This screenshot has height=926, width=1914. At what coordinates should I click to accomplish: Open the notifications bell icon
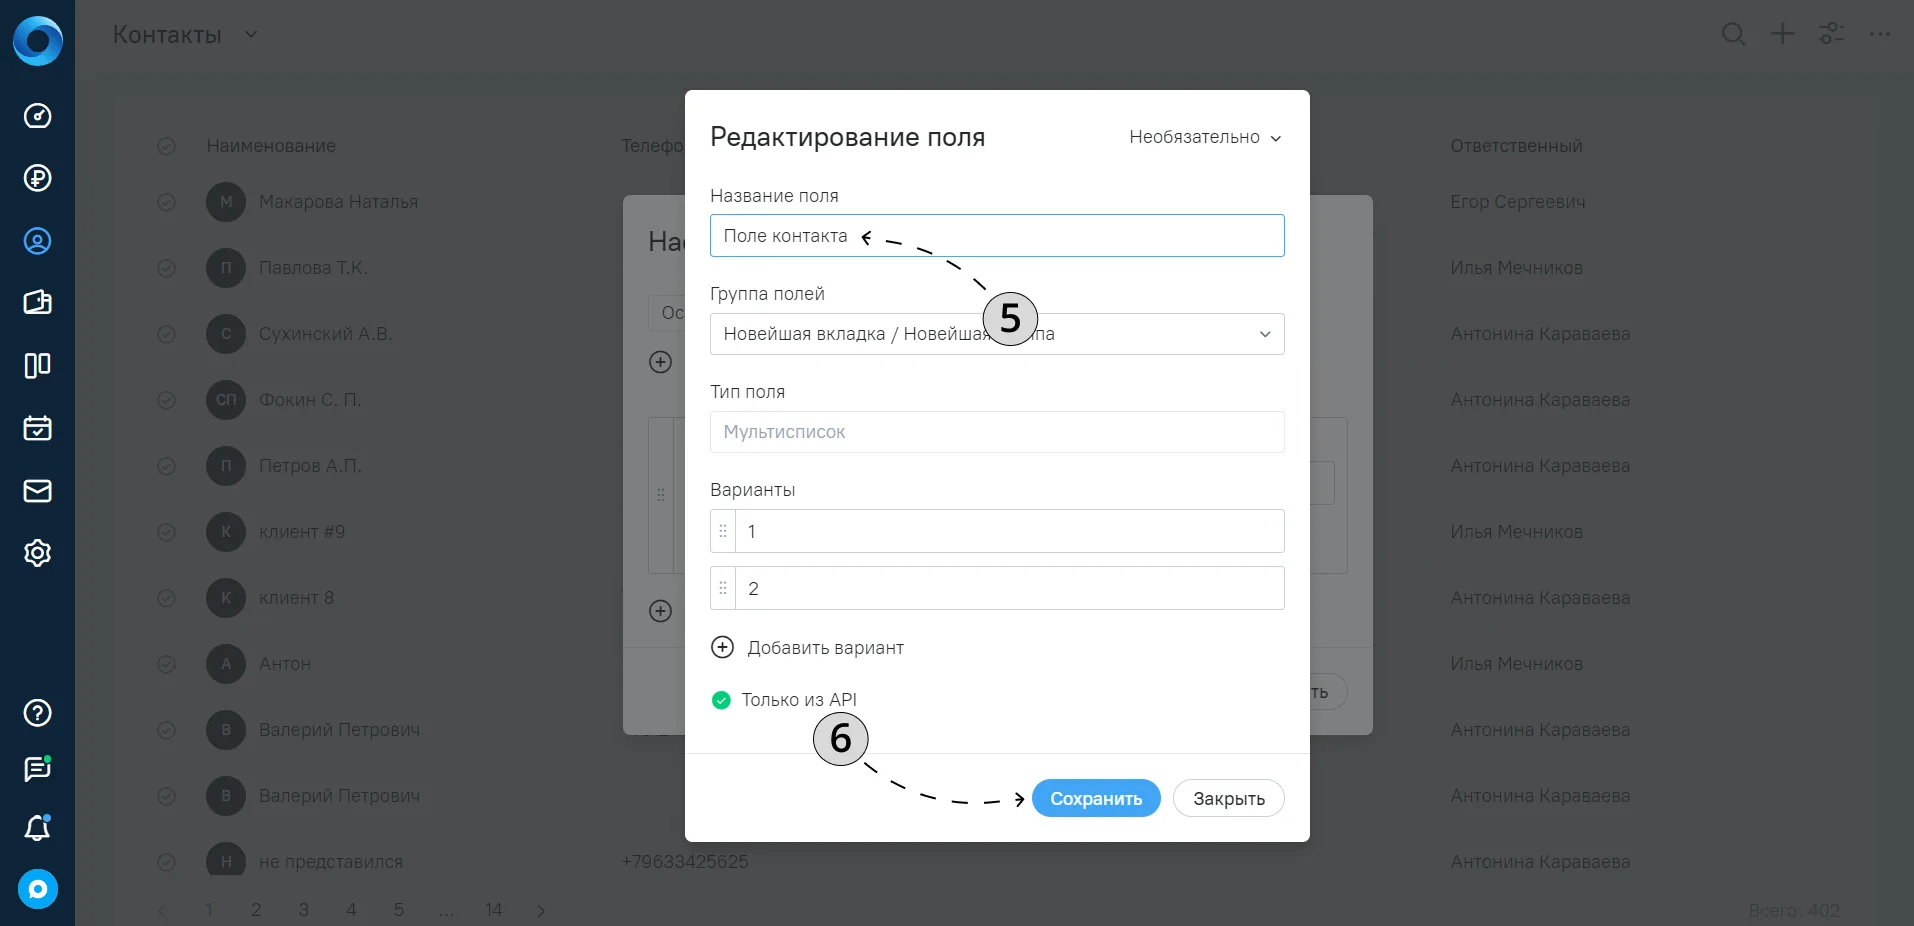(37, 828)
